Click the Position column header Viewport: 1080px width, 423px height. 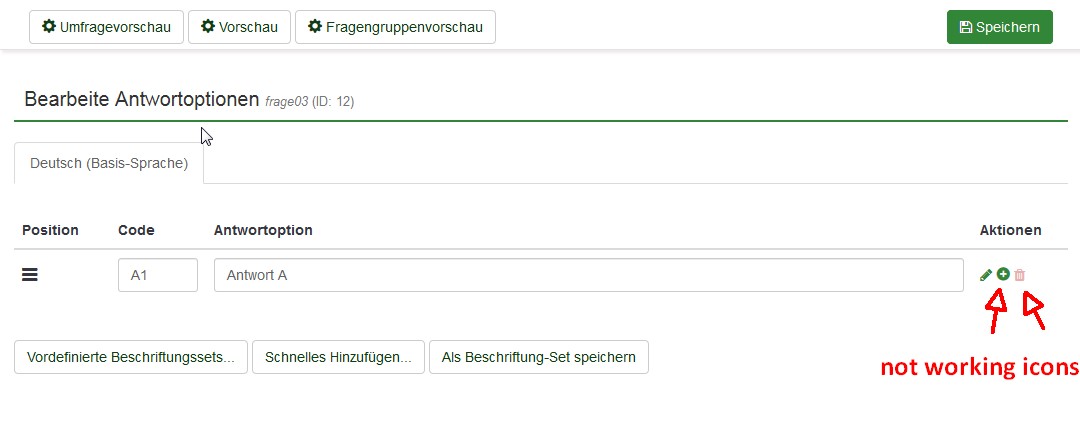pos(50,230)
